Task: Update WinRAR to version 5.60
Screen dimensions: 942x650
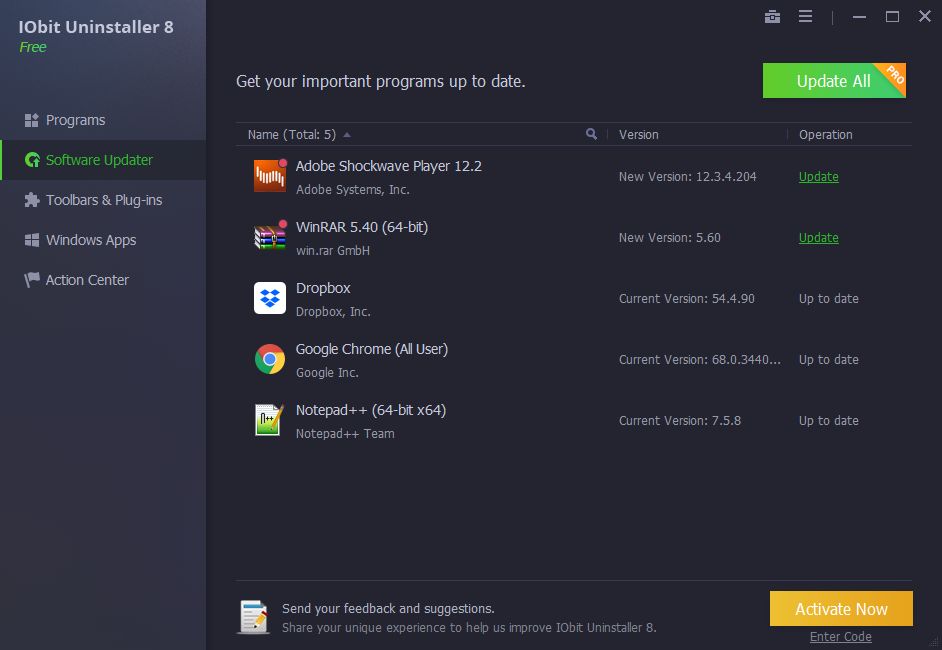Action: pyautogui.click(x=818, y=238)
